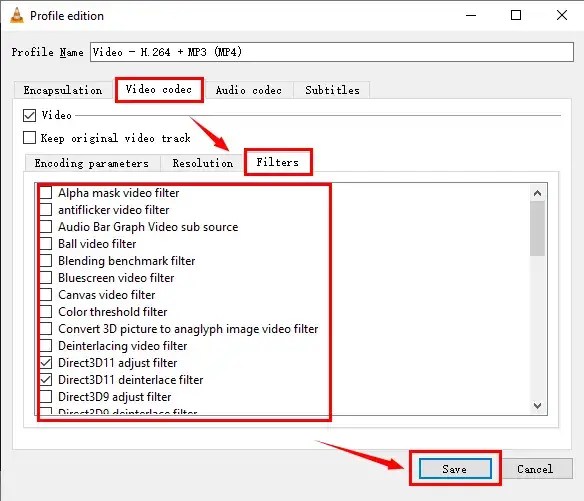This screenshot has height=501, width=584.
Task: Click the Profile Name text field
Action: point(331,52)
